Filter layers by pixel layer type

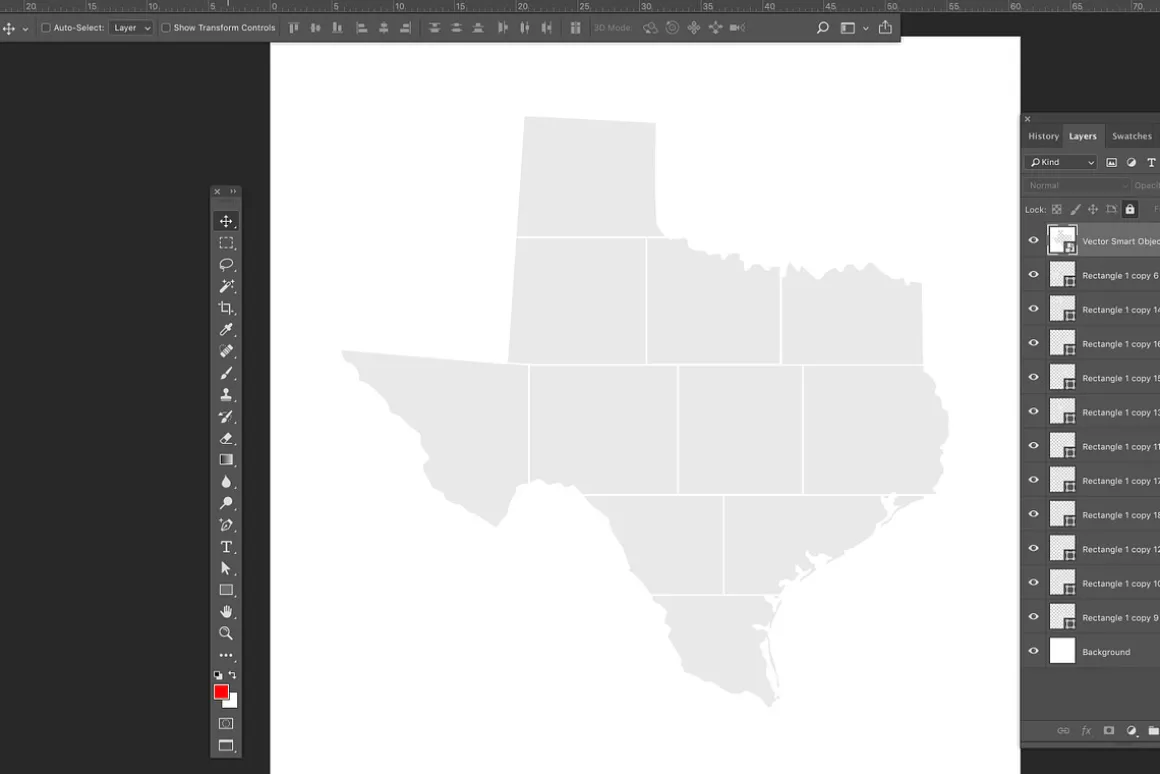point(1111,162)
